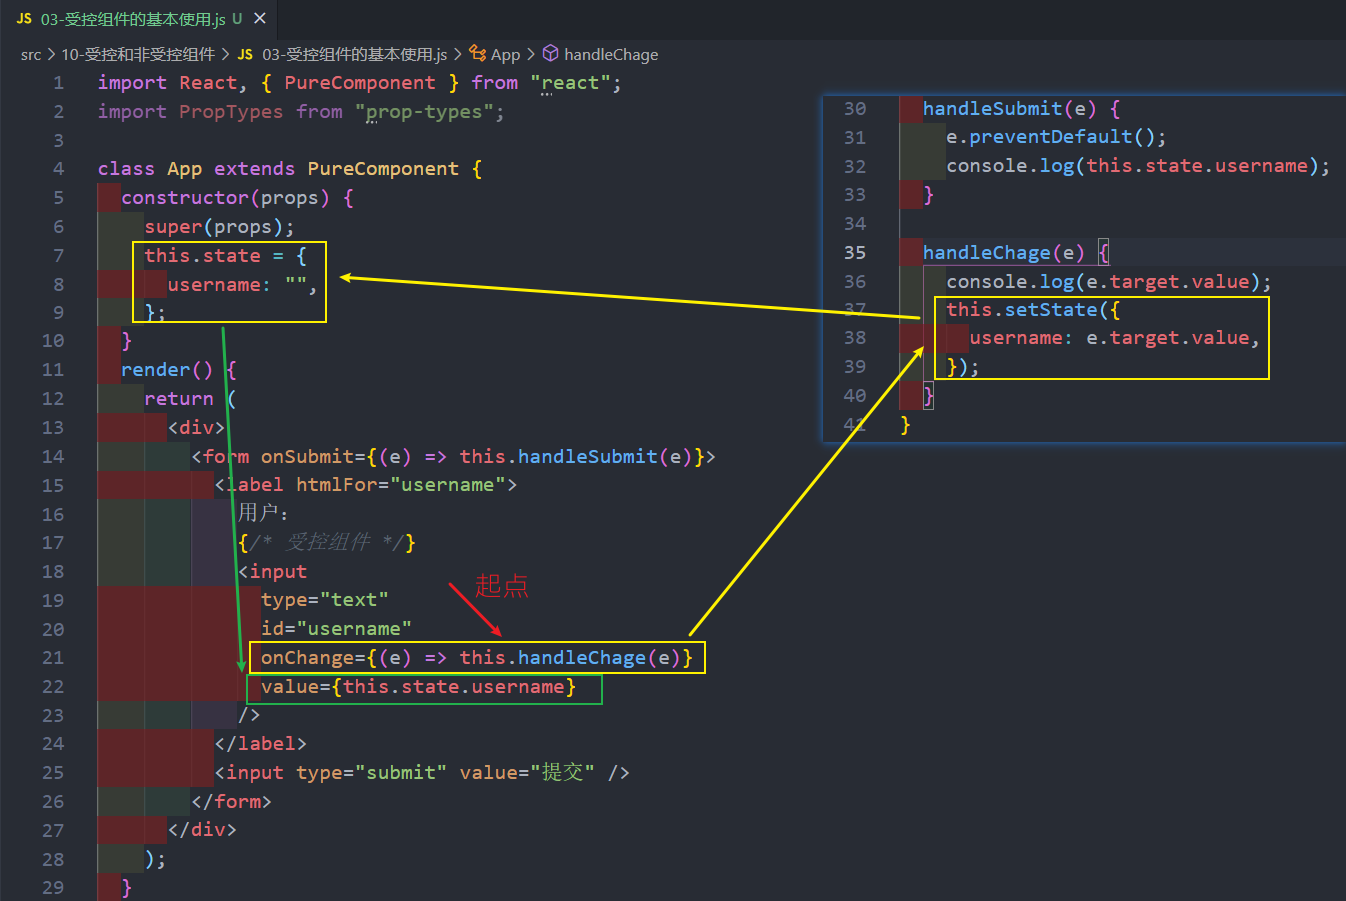Click "this.state.username" on line 32
Viewport: 1346px width, 901px height.
click(1197, 166)
